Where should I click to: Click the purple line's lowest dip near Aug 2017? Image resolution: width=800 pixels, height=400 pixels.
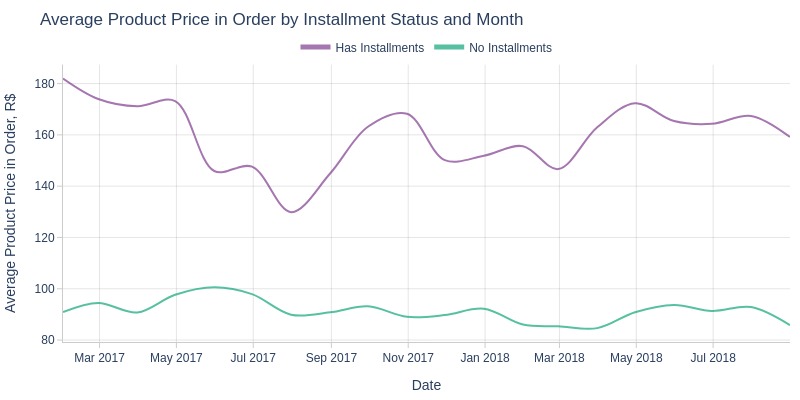point(291,212)
